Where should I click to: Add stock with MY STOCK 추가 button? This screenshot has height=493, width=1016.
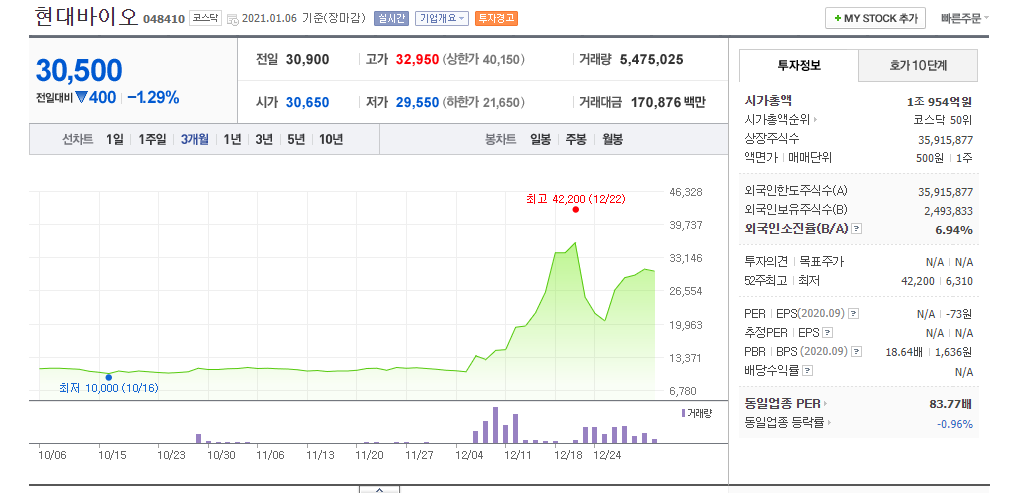[x=875, y=18]
